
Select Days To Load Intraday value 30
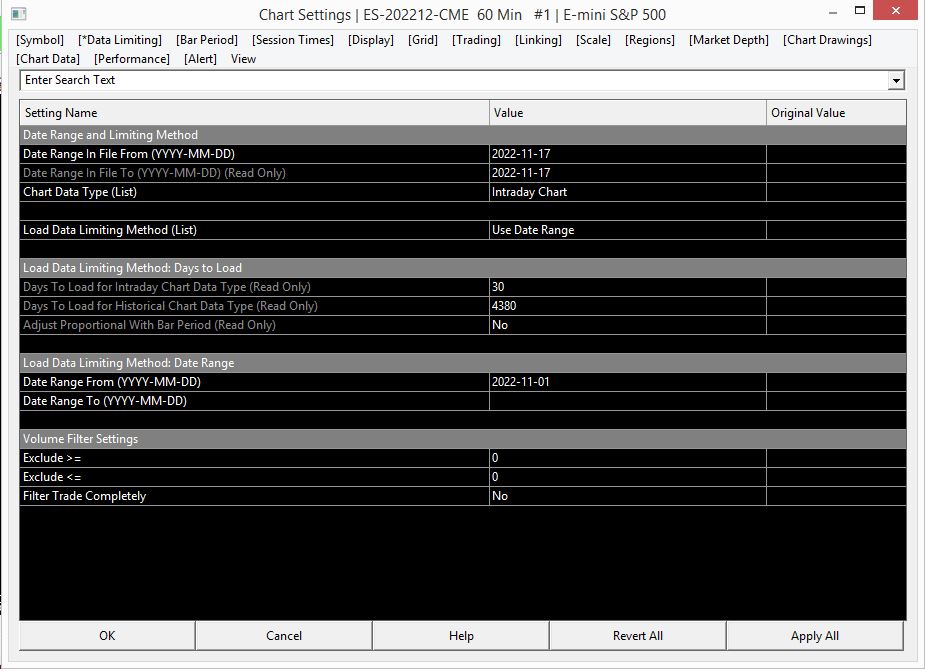pyautogui.click(x=628, y=287)
